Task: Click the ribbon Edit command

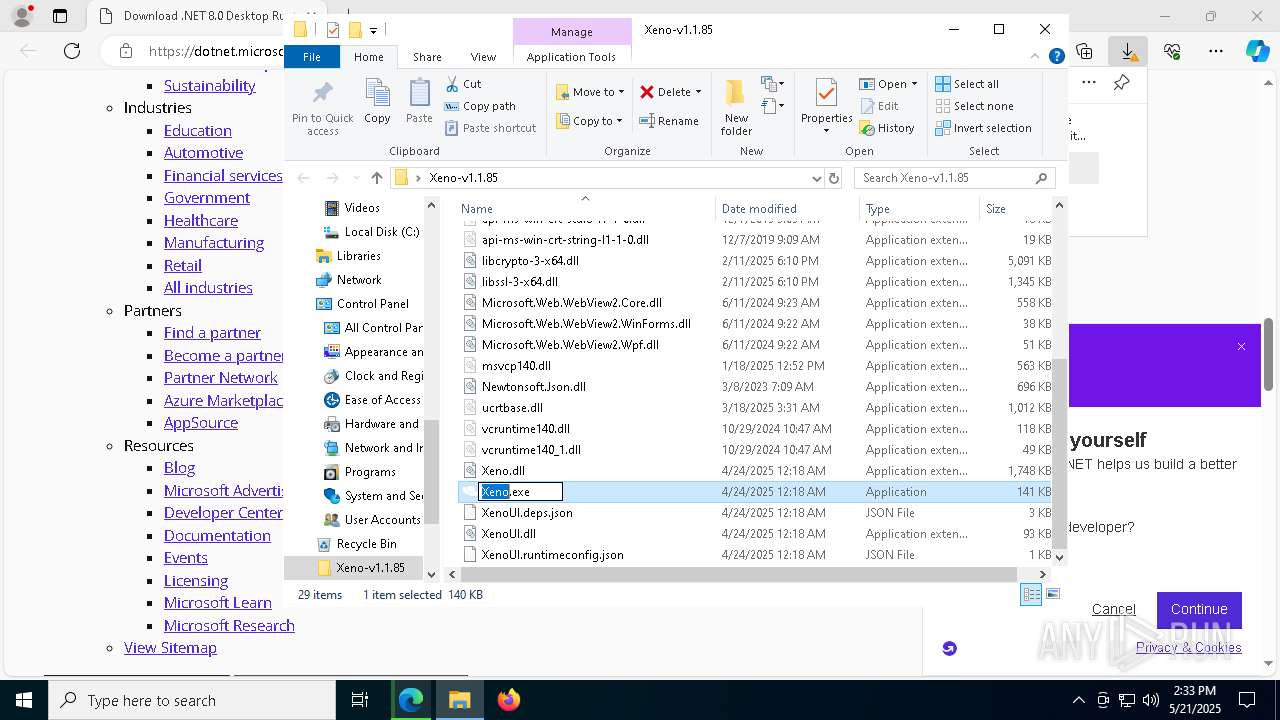Action: (x=879, y=106)
